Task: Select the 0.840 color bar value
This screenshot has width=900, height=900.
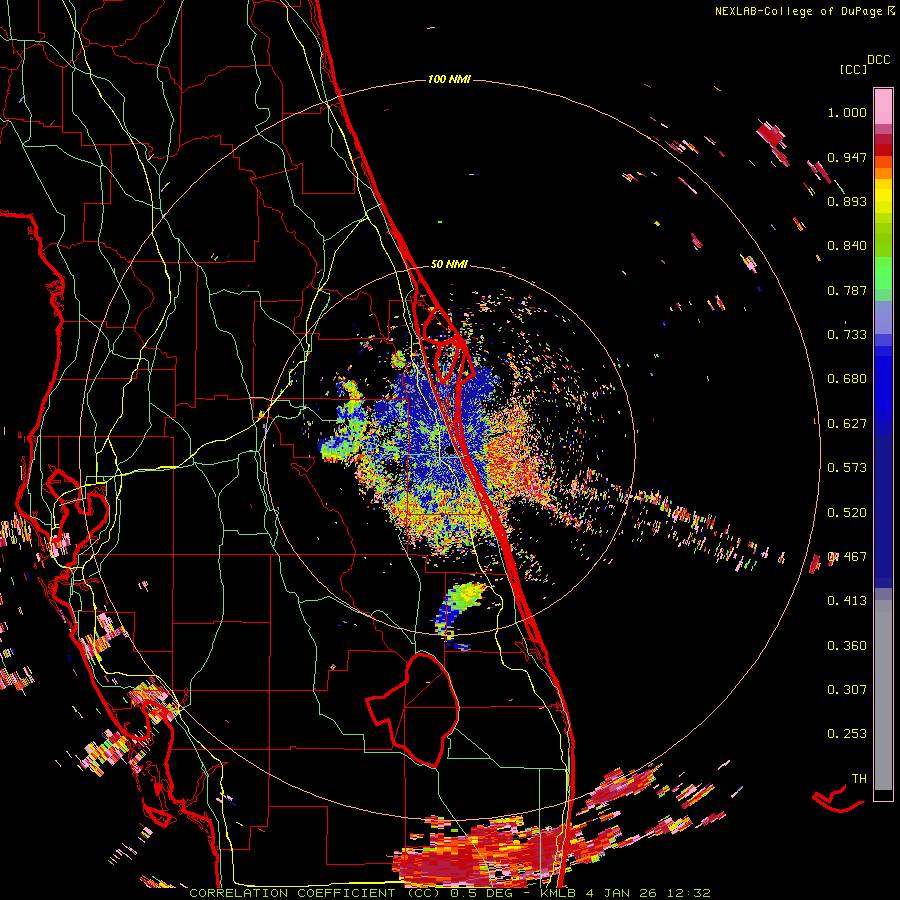Action: coord(847,246)
